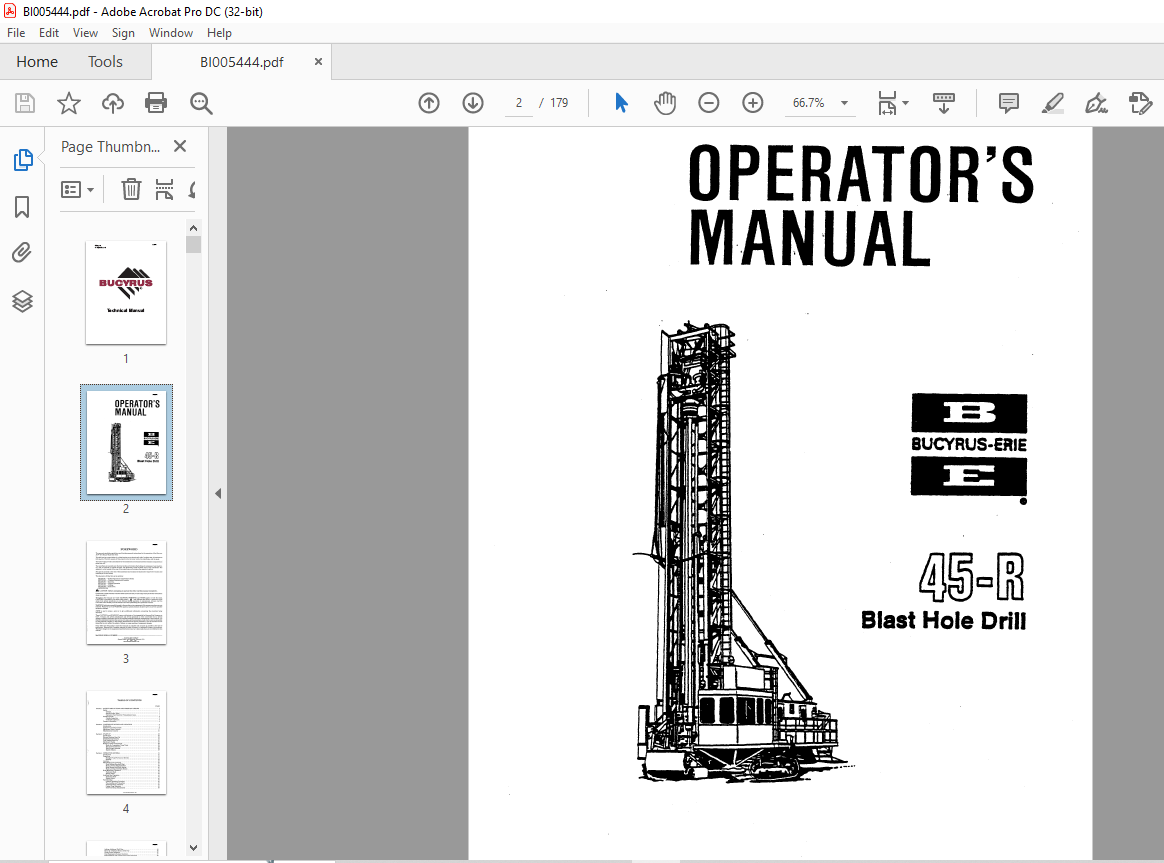Go to the next page arrow

tap(473, 103)
